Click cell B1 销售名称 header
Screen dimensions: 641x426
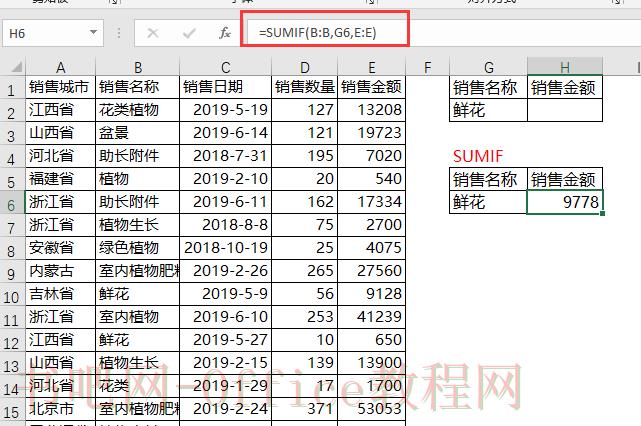[137, 87]
